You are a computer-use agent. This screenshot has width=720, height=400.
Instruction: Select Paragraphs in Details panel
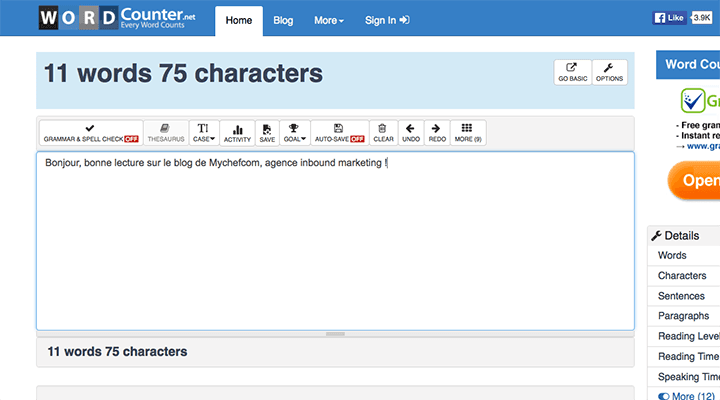coord(684,316)
